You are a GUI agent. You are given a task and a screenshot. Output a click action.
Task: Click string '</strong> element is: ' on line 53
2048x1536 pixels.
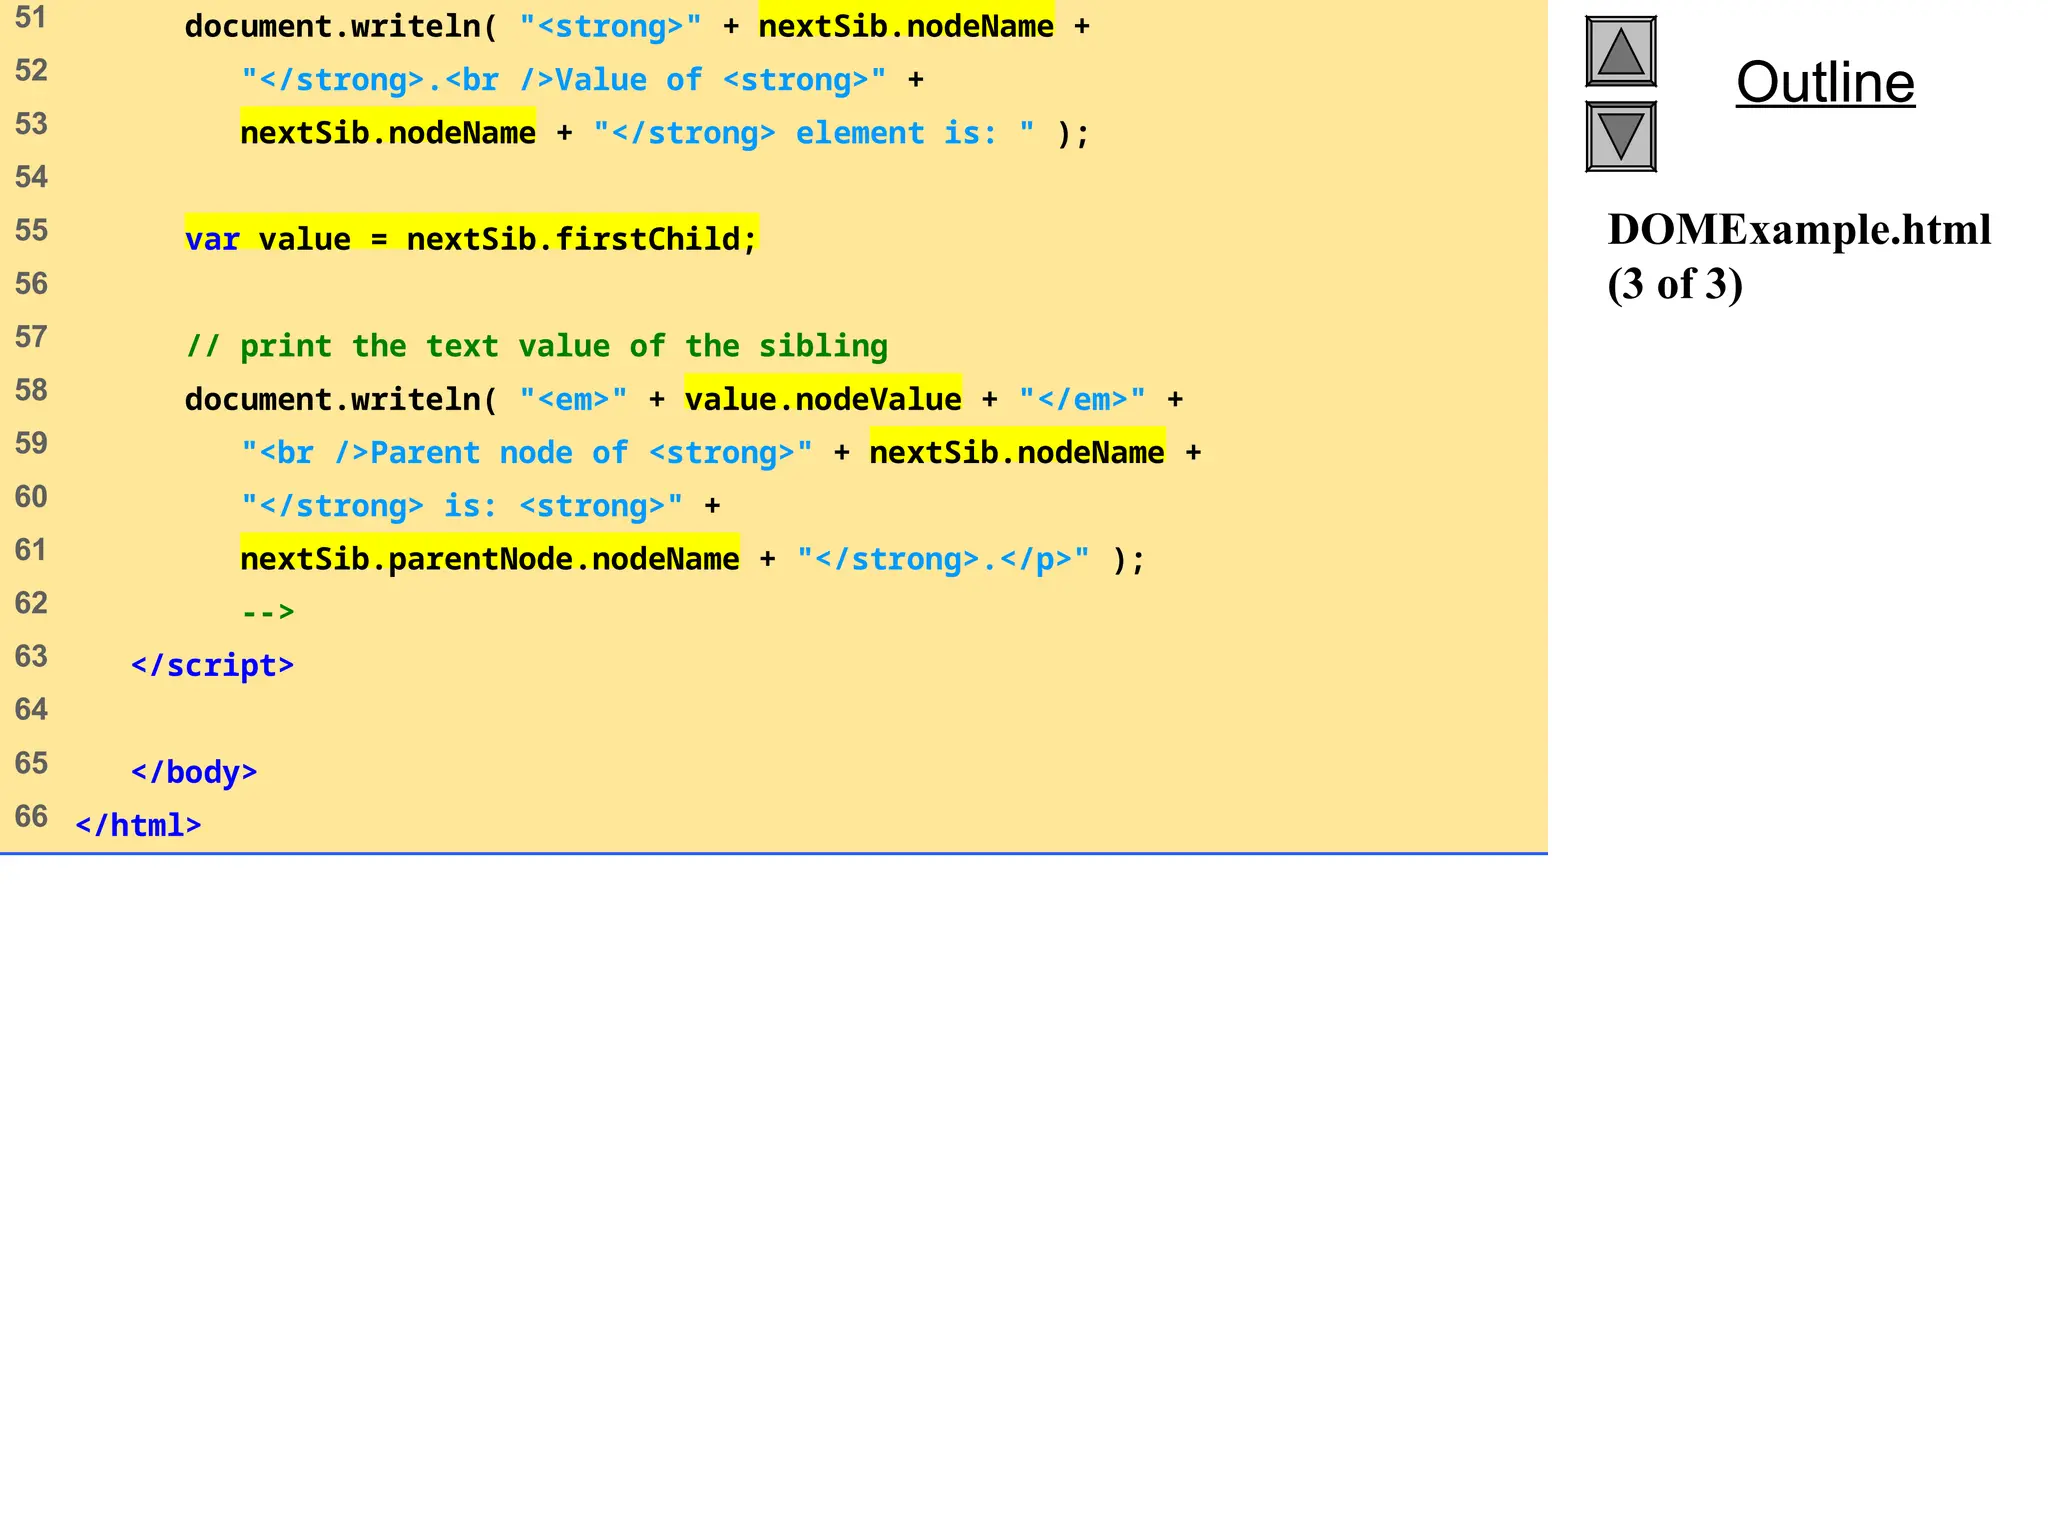814,132
